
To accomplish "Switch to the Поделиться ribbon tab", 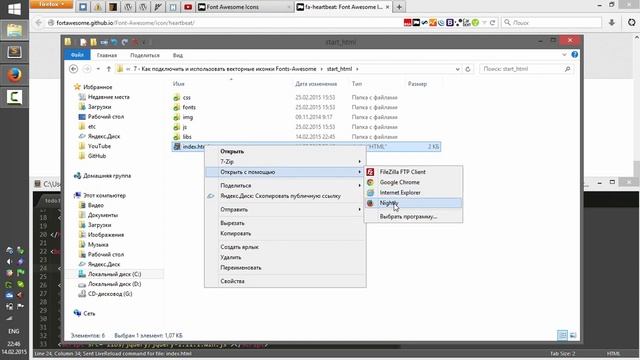I will point(145,55).
